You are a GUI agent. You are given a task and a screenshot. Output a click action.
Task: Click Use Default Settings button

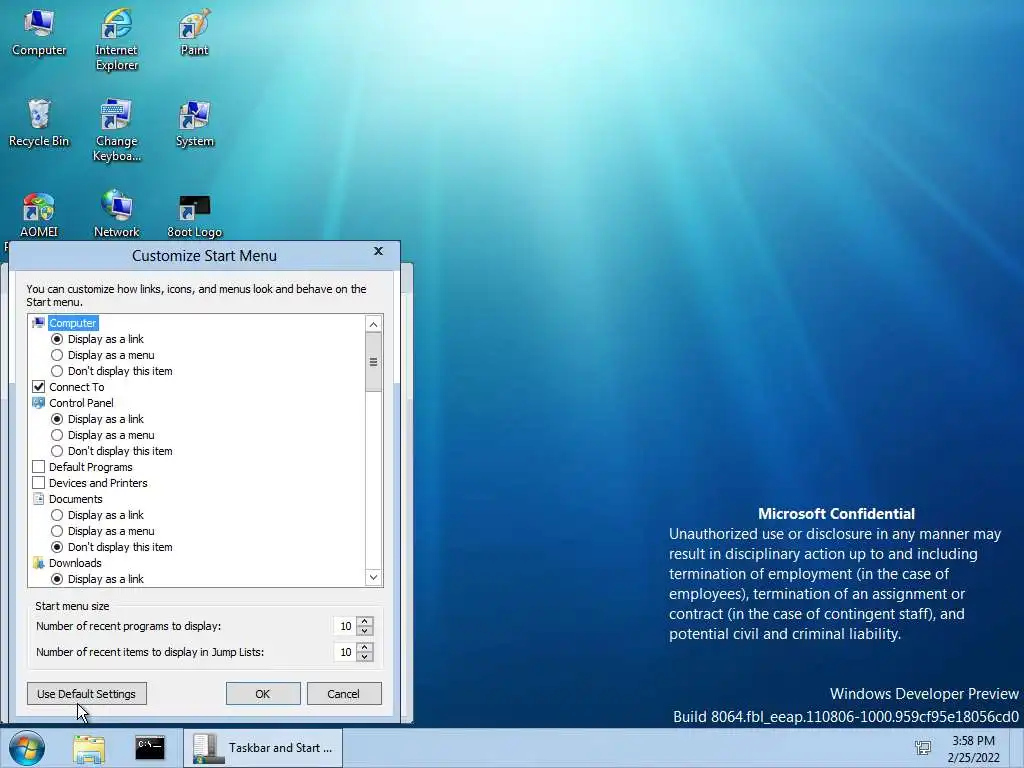[87, 694]
